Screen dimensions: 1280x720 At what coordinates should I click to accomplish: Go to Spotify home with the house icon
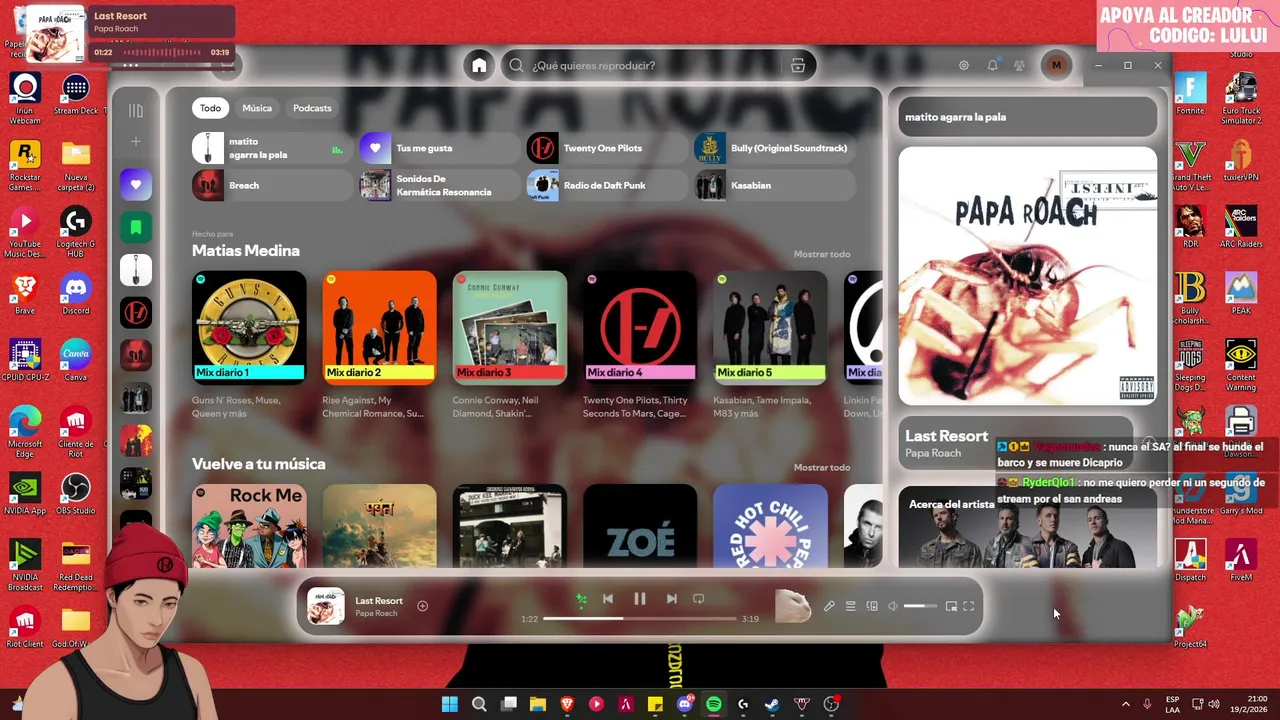(479, 65)
